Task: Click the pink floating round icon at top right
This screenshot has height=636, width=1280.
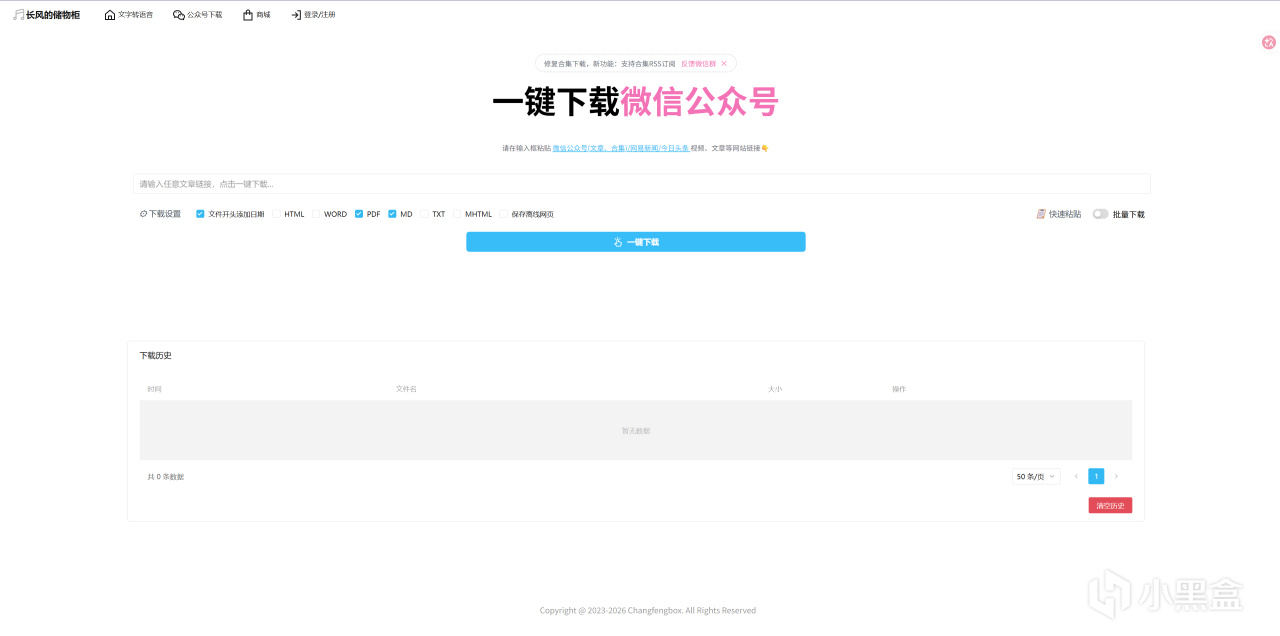Action: tap(1269, 42)
